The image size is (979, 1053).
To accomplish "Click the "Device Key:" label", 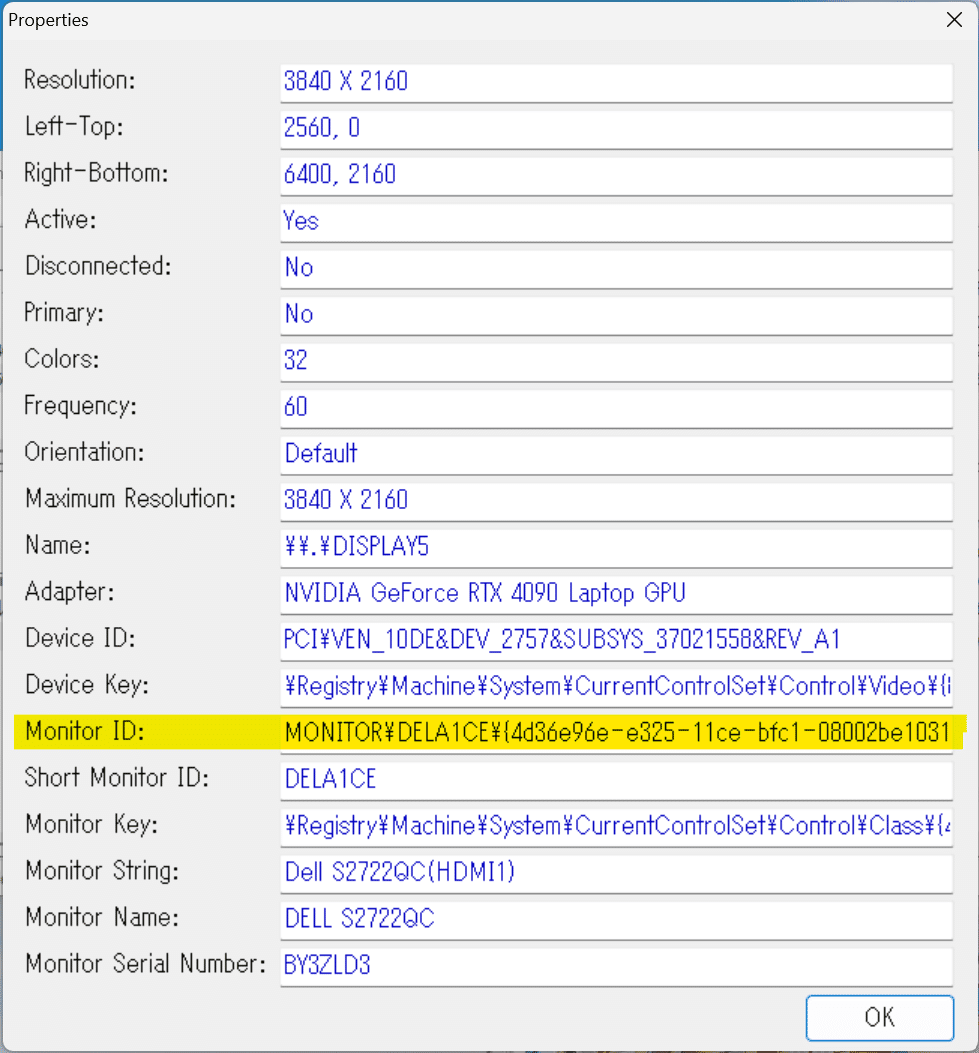I will tap(87, 686).
